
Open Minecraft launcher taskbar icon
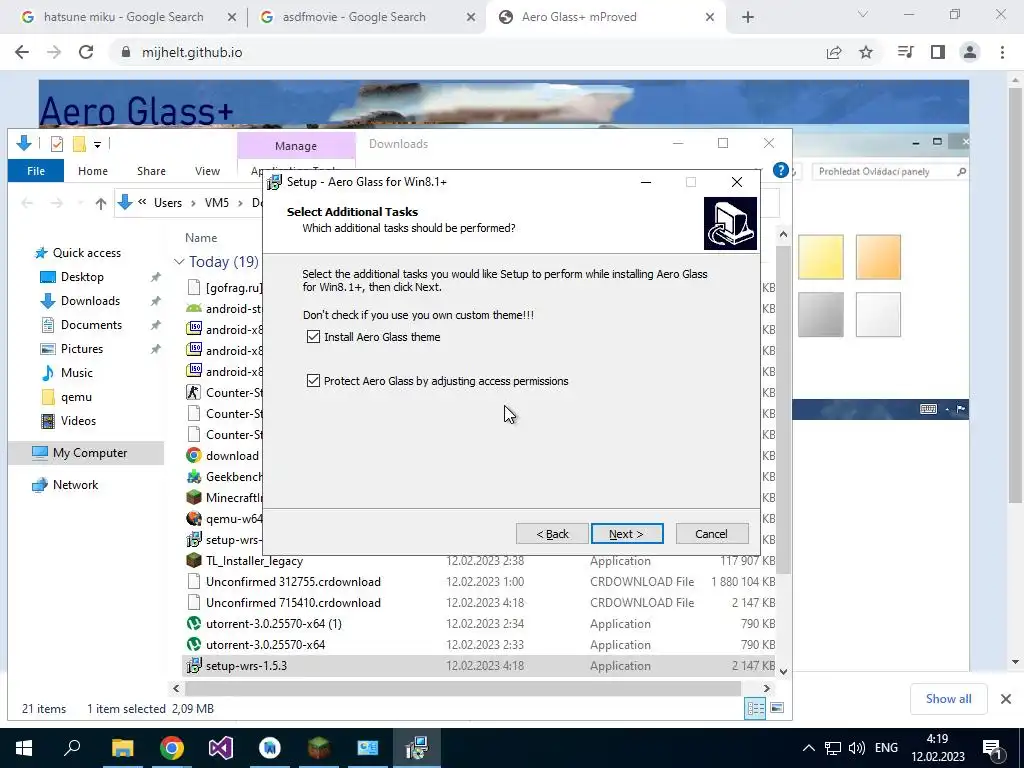319,748
